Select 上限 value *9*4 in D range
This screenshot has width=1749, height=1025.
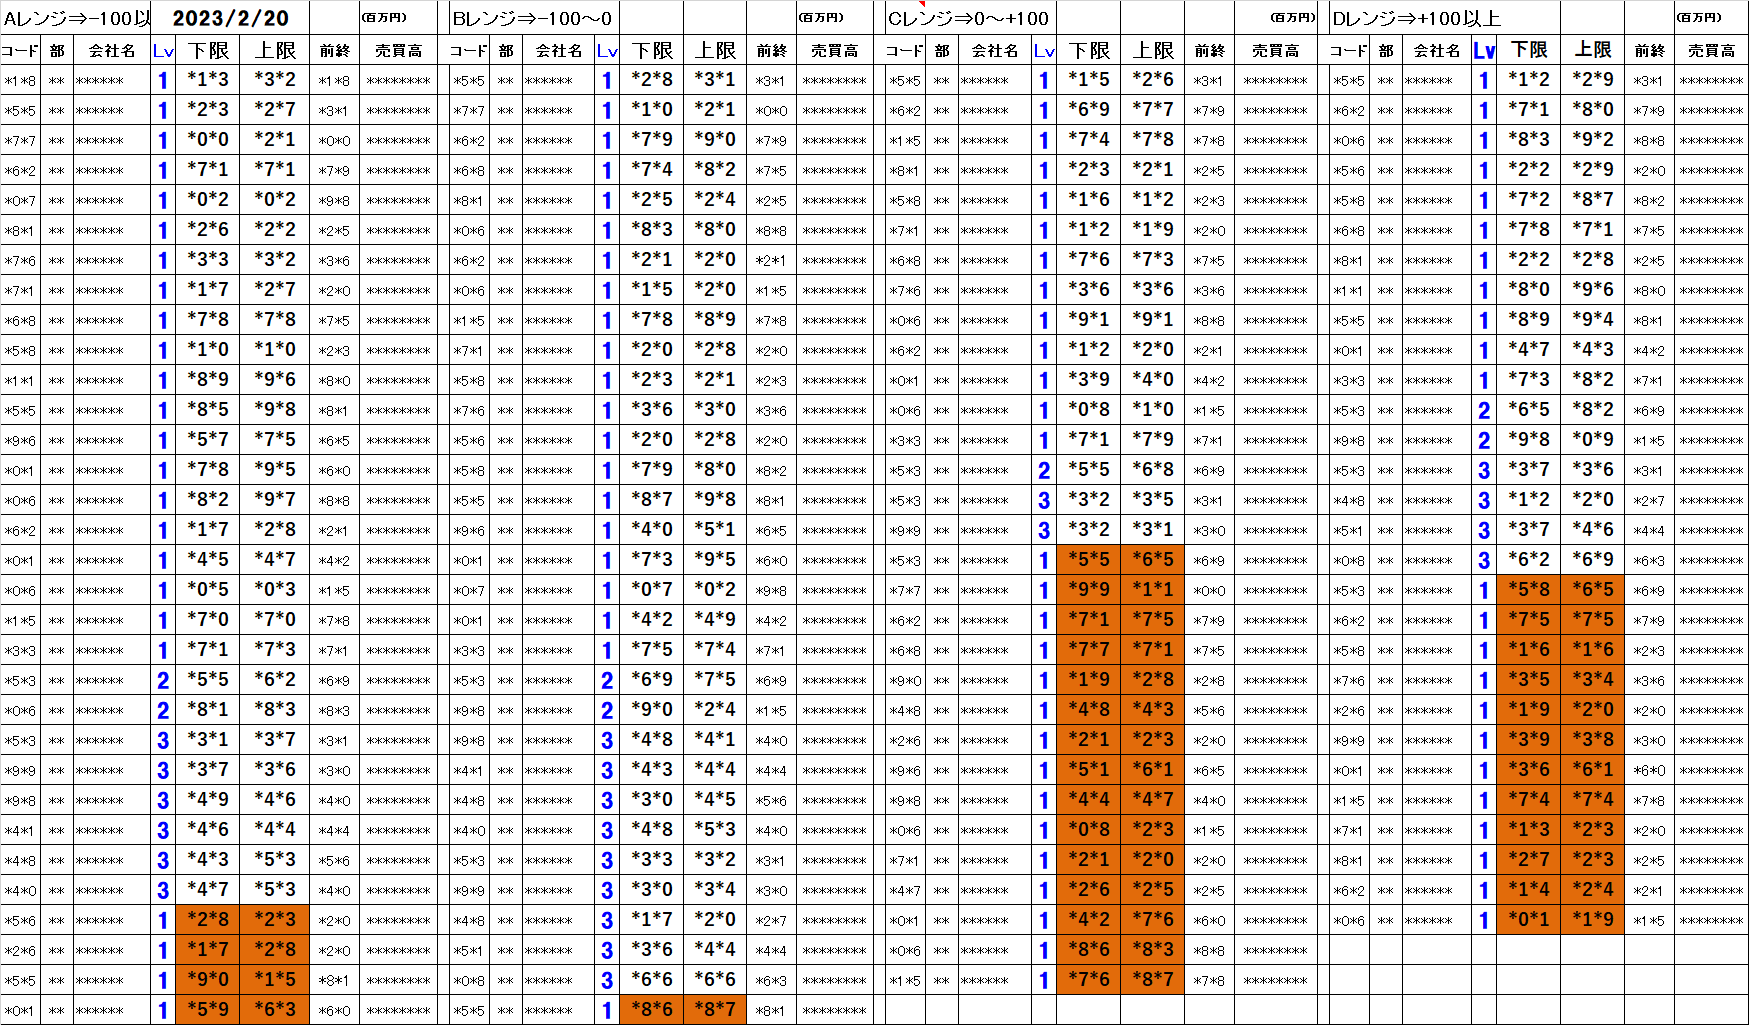(1592, 319)
